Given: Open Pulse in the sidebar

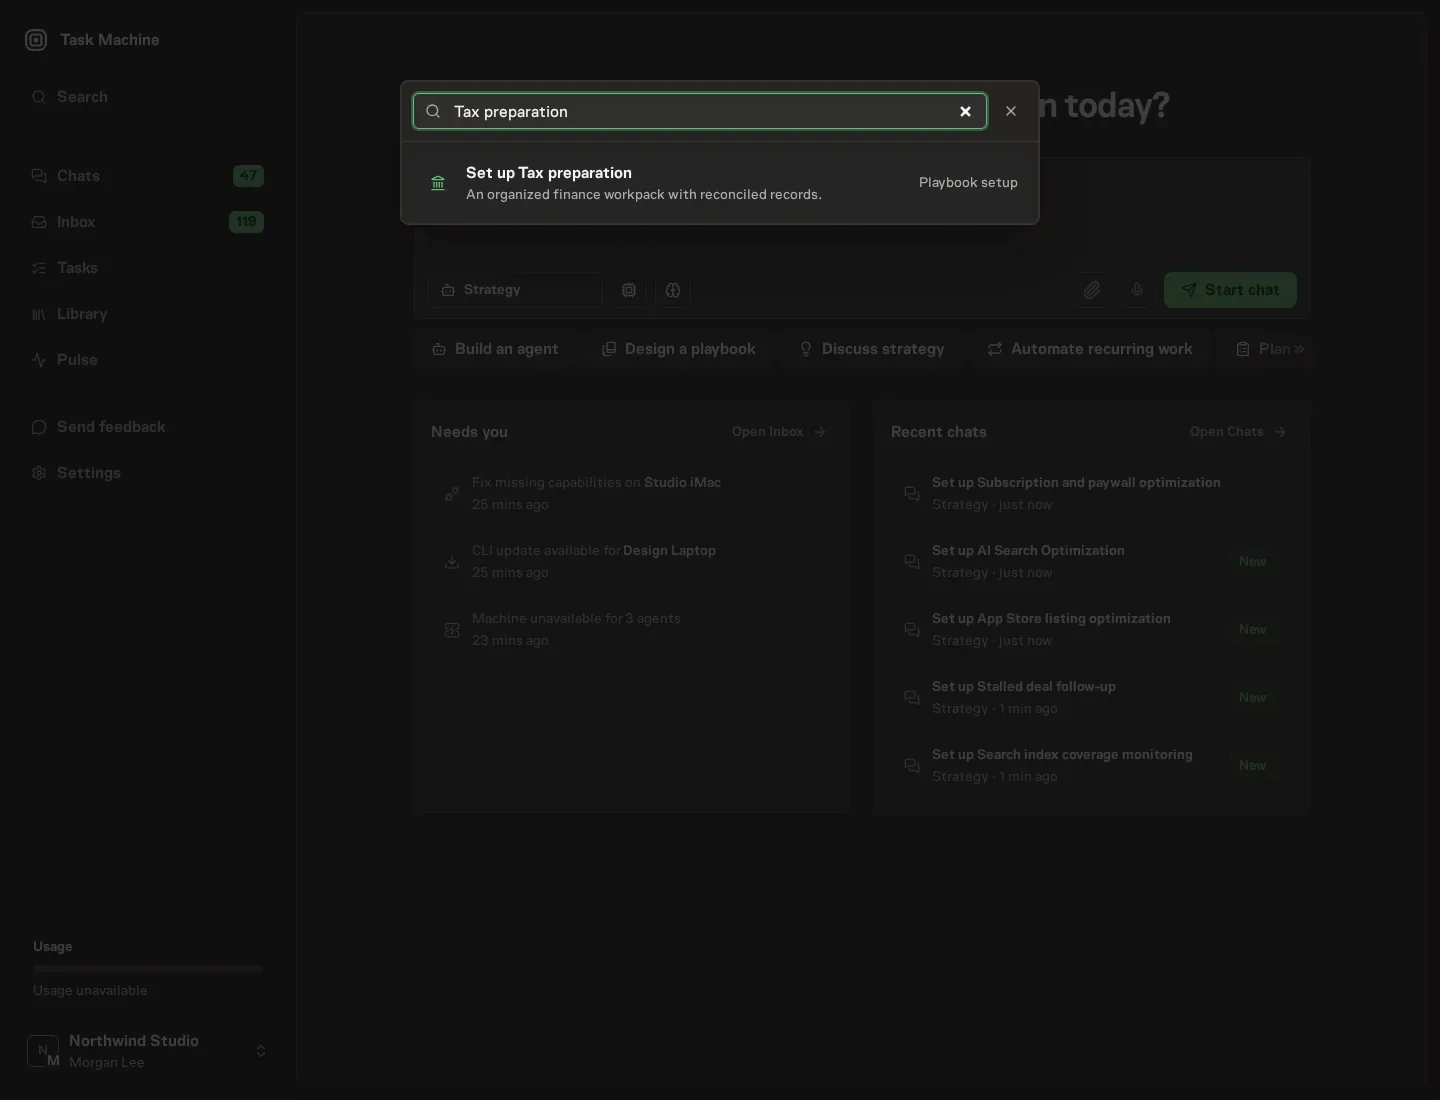Looking at the screenshot, I should tap(148, 360).
